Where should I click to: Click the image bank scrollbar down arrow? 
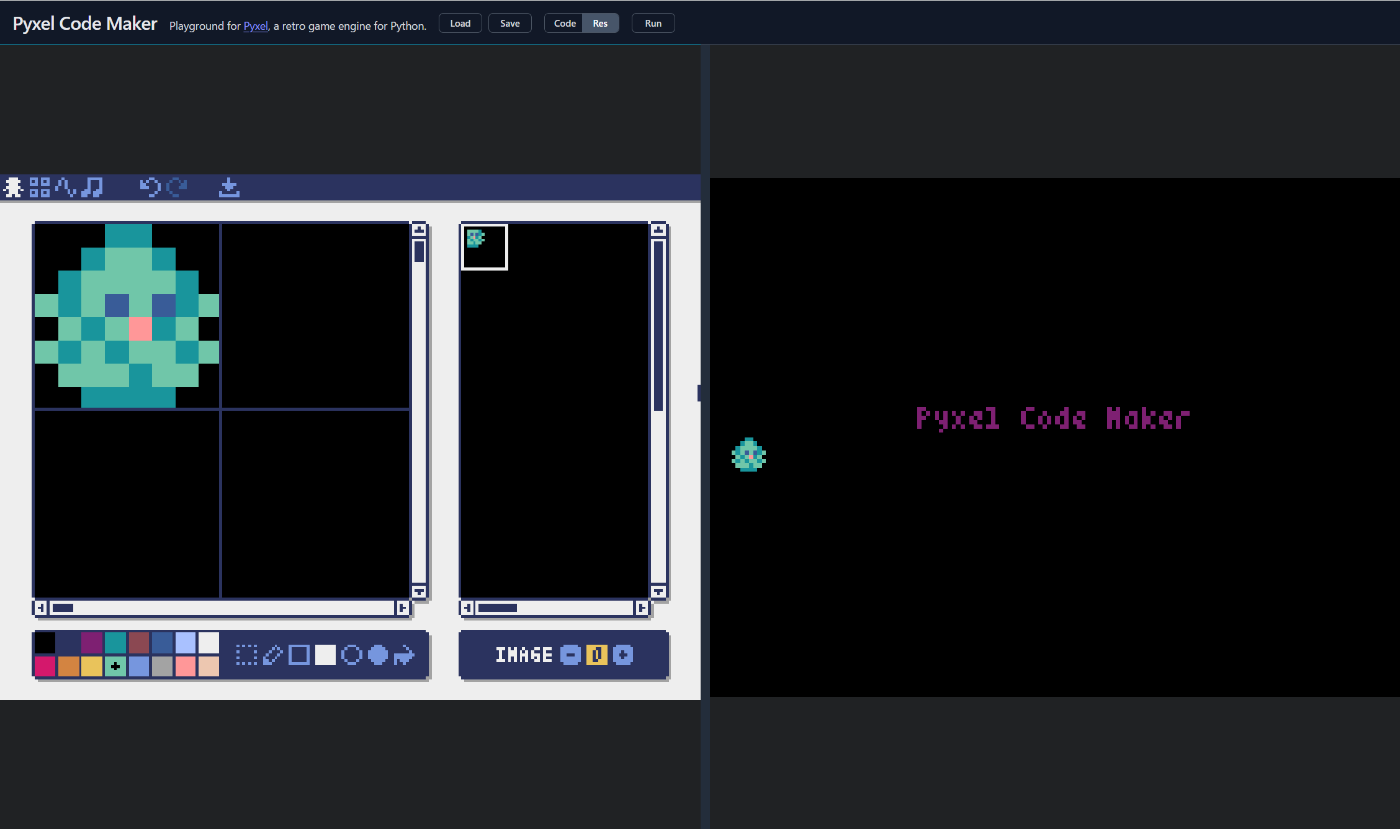tap(658, 591)
